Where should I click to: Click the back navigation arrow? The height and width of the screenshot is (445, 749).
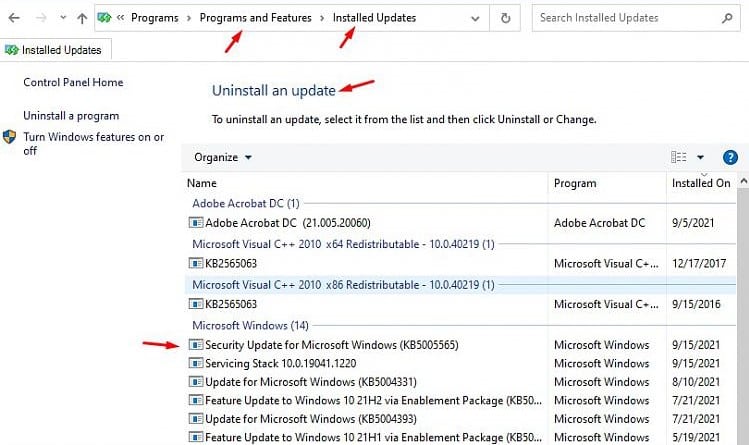pos(14,18)
